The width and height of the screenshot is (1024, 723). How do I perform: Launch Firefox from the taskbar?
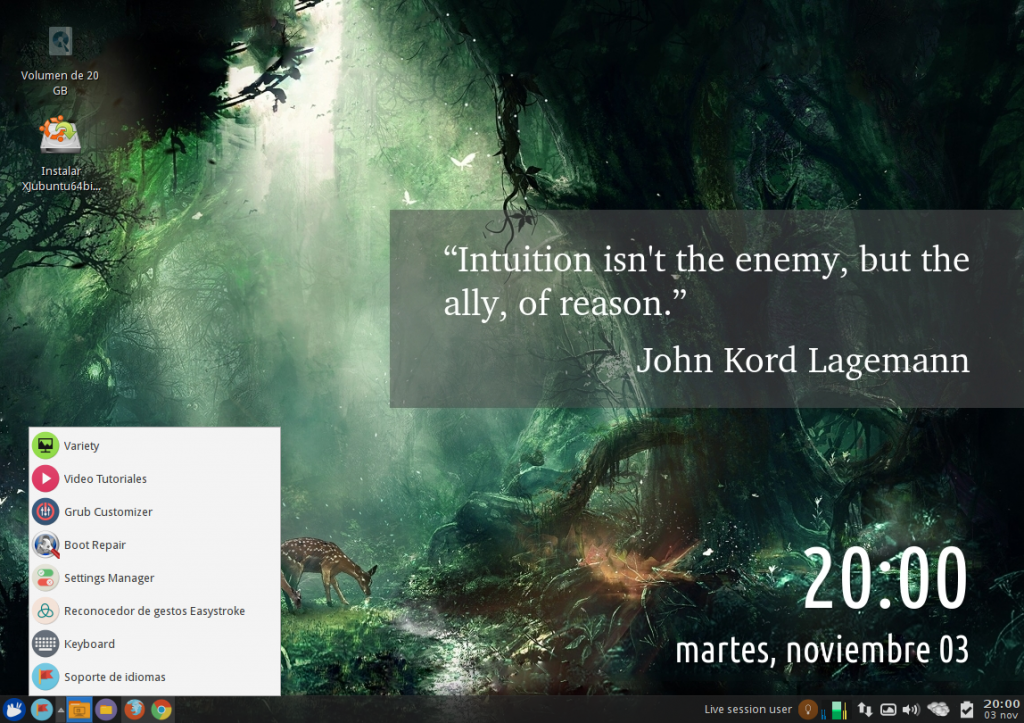[134, 709]
